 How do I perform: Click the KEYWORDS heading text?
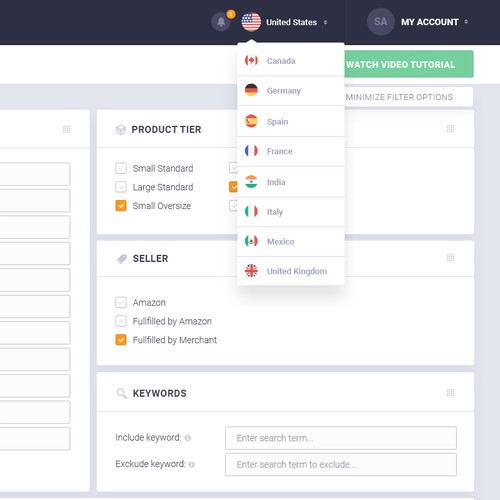coord(160,393)
